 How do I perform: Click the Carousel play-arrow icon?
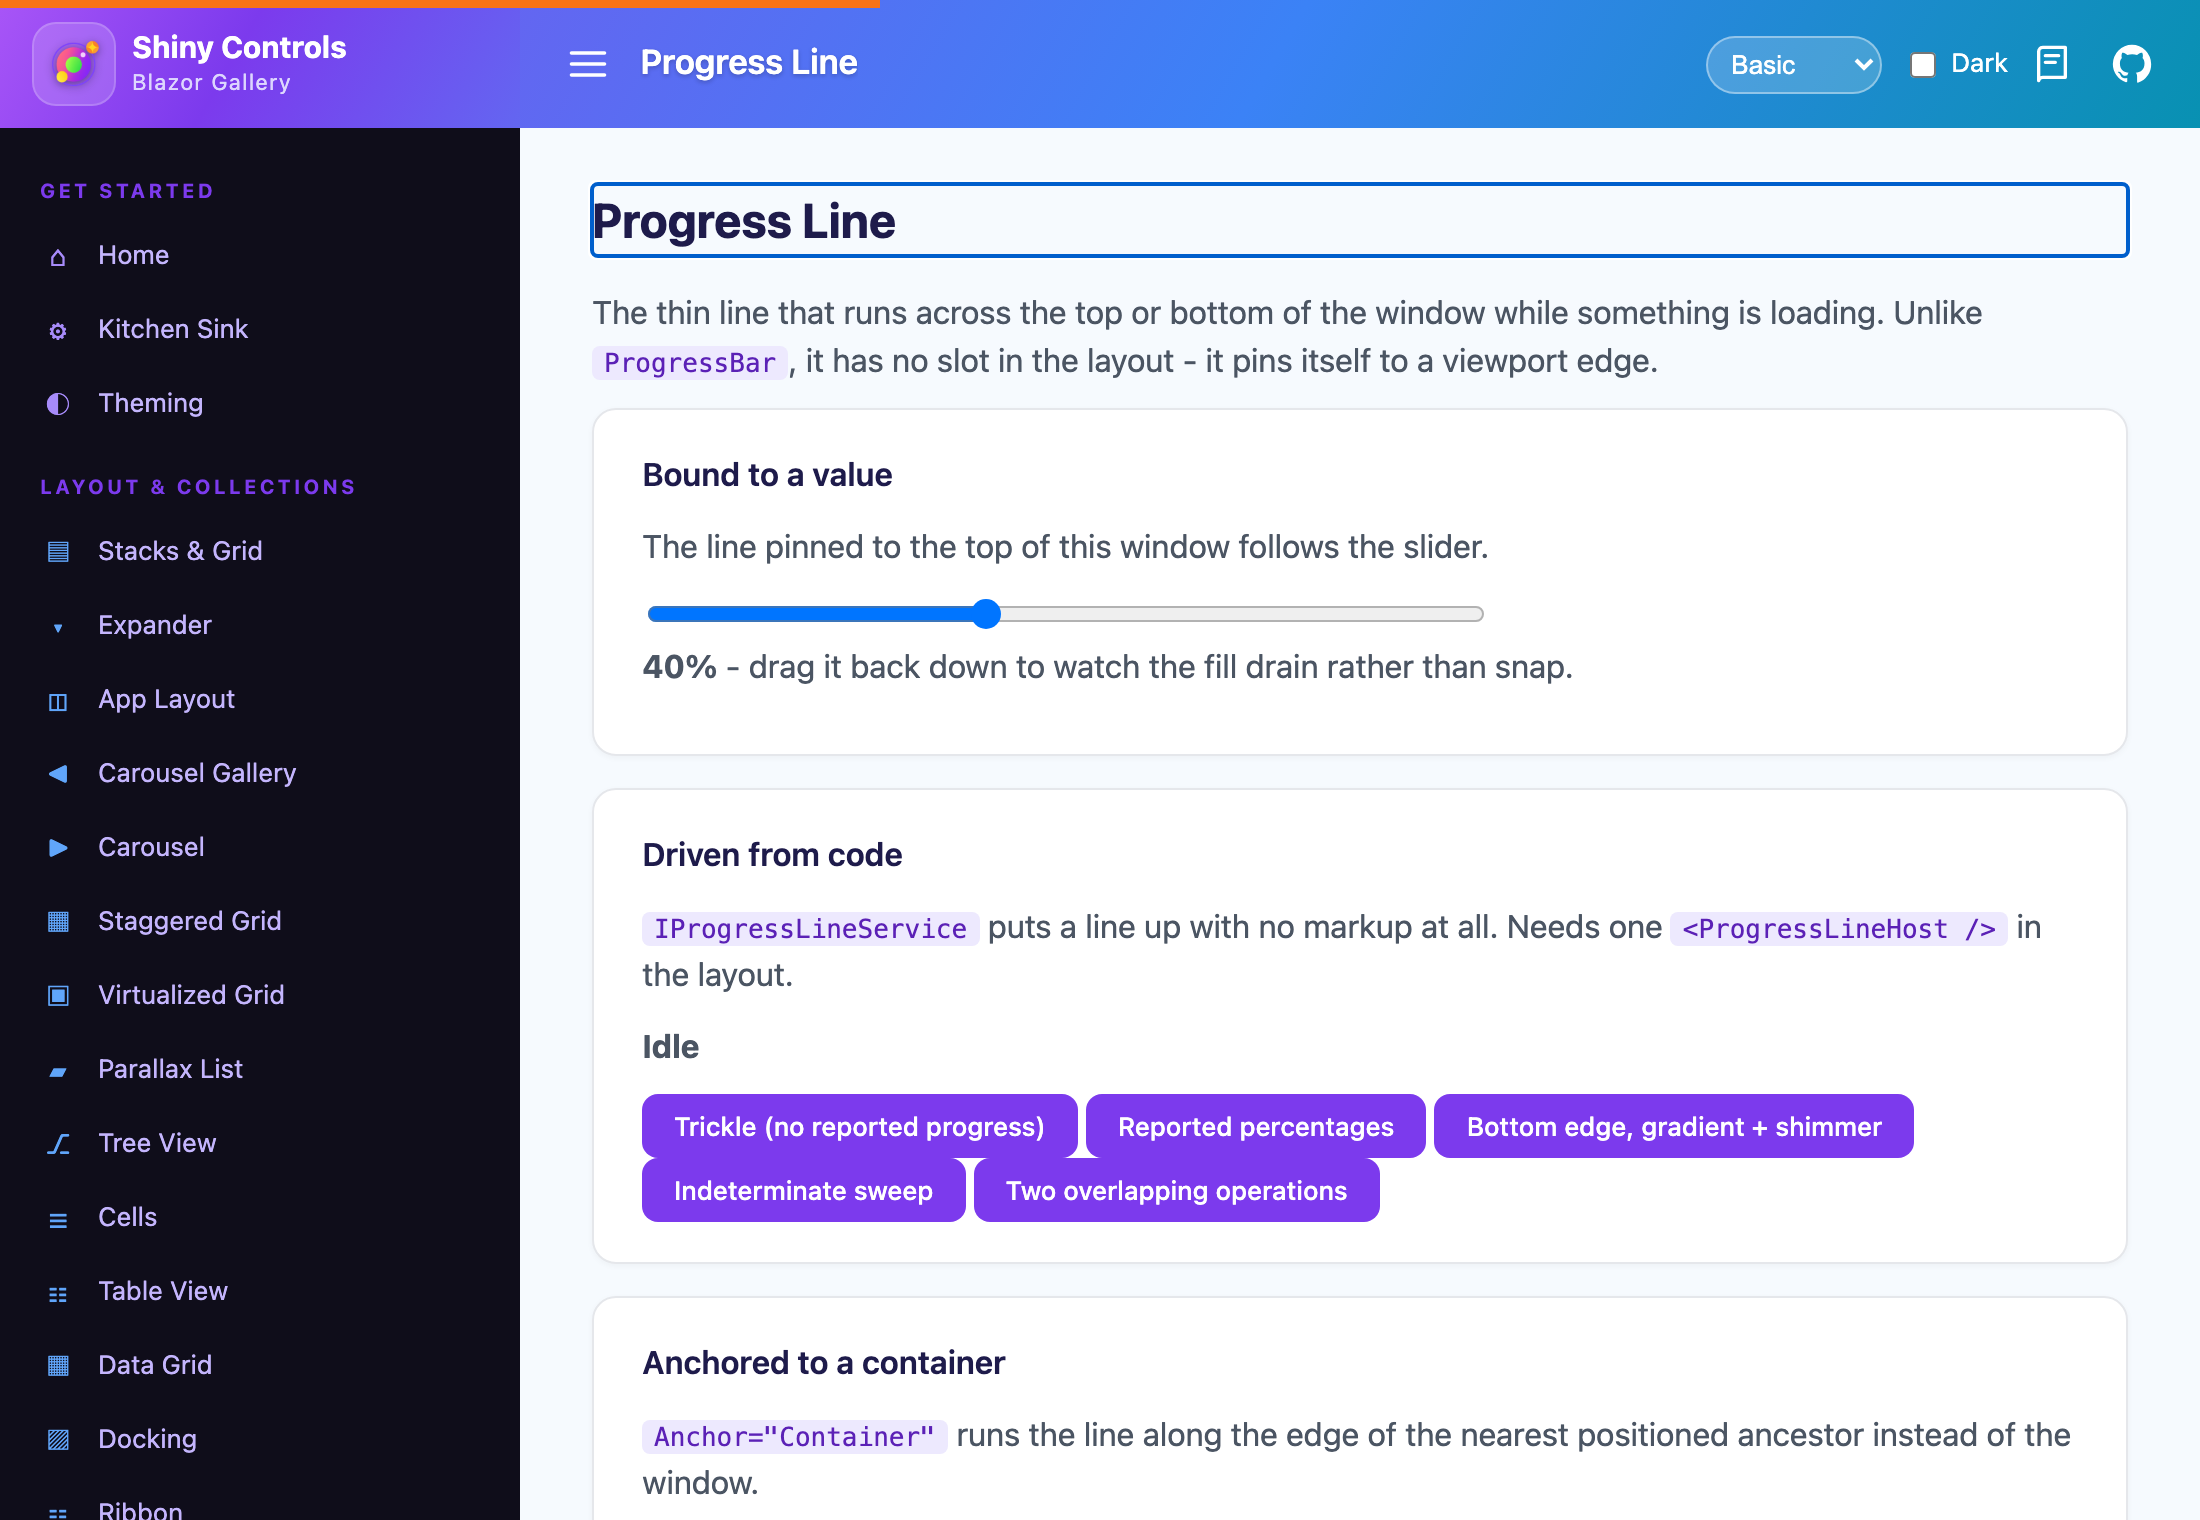click(58, 848)
